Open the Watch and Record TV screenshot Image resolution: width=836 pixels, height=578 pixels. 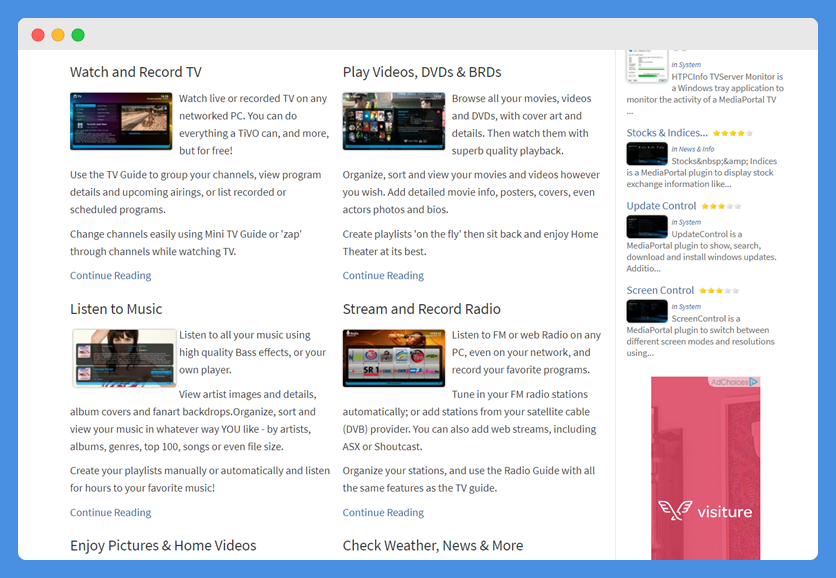point(121,121)
